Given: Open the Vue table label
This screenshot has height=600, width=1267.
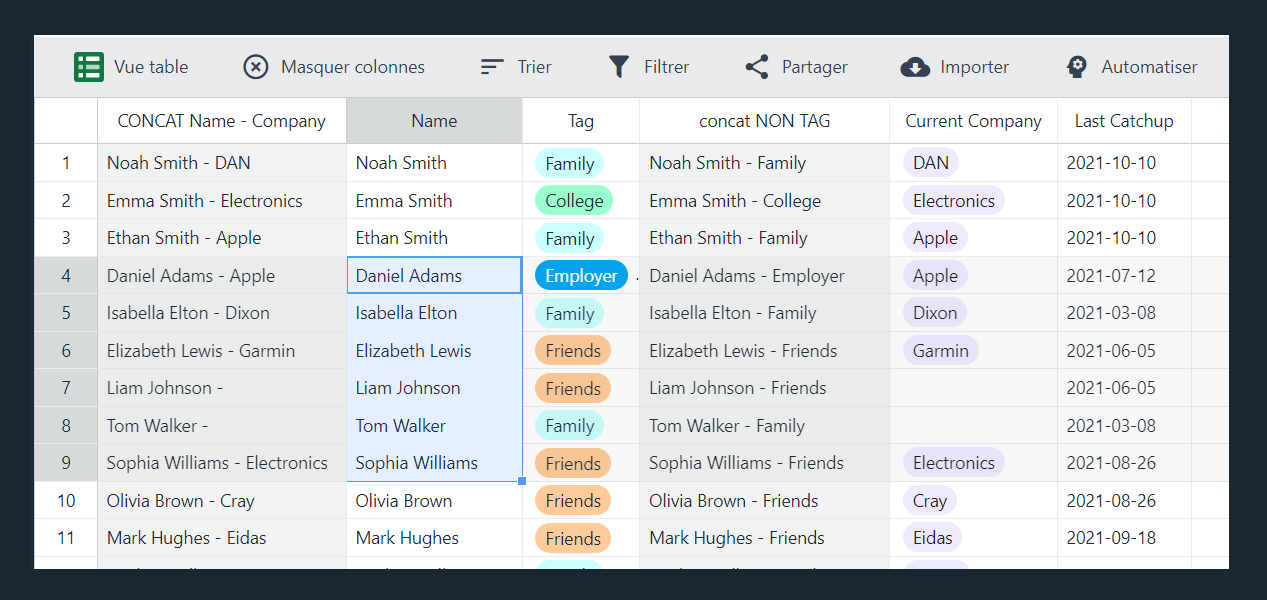Looking at the screenshot, I should point(151,67).
